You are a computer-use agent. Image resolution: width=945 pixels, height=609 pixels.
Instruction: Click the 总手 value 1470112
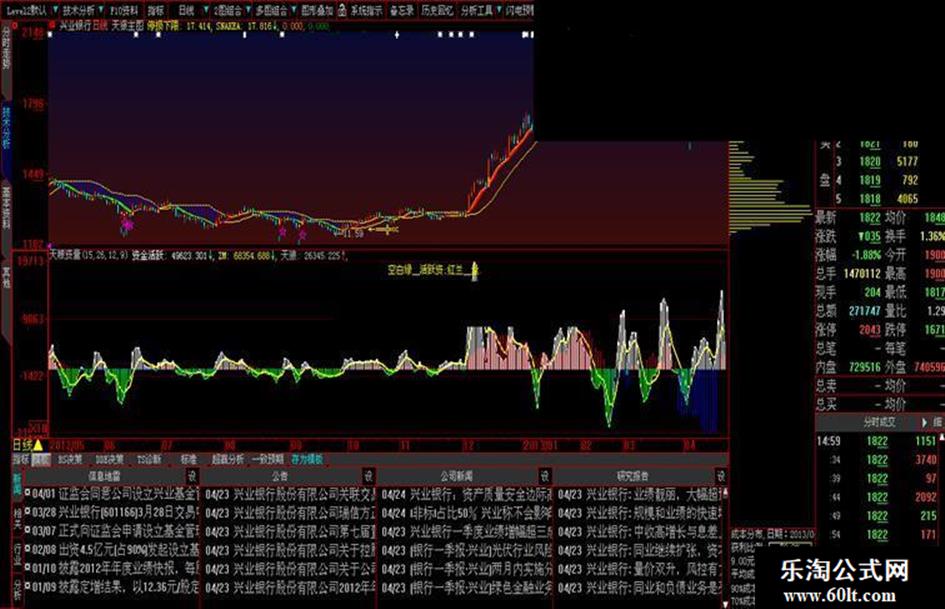point(862,274)
